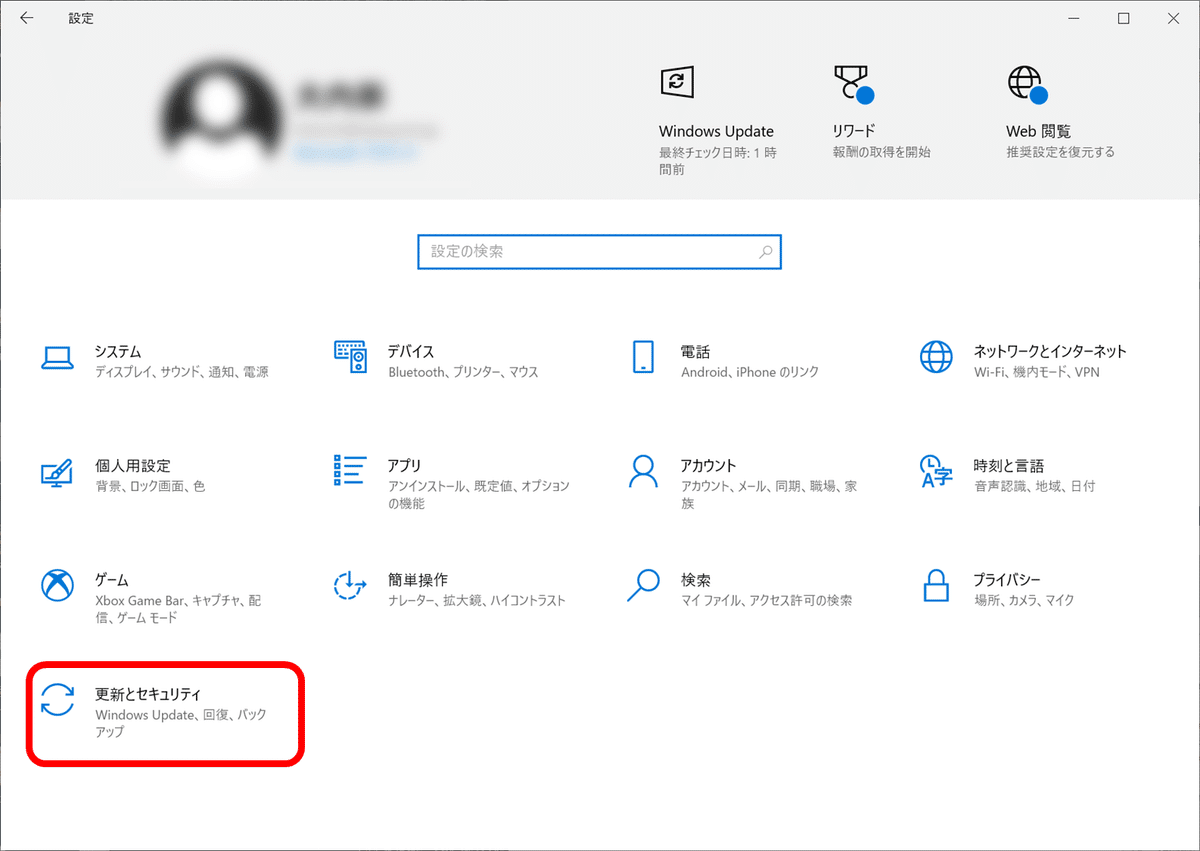Click the Web 閲覧 label in header
The height and width of the screenshot is (851, 1200).
(x=1038, y=131)
